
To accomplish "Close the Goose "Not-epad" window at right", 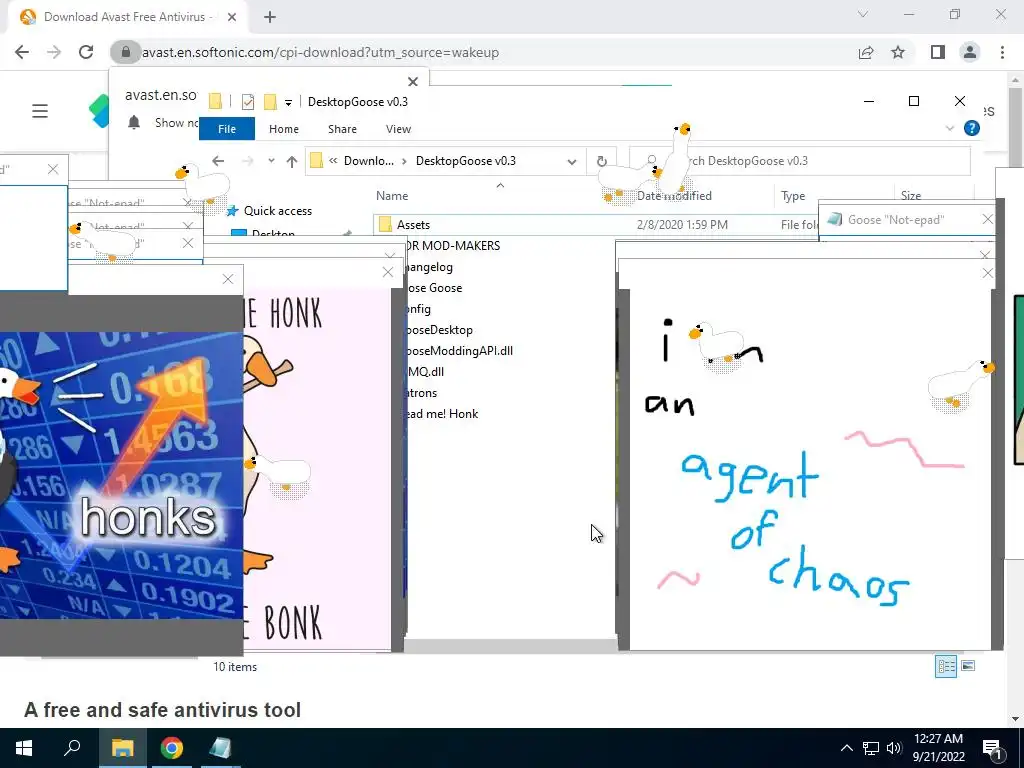I will [987, 219].
